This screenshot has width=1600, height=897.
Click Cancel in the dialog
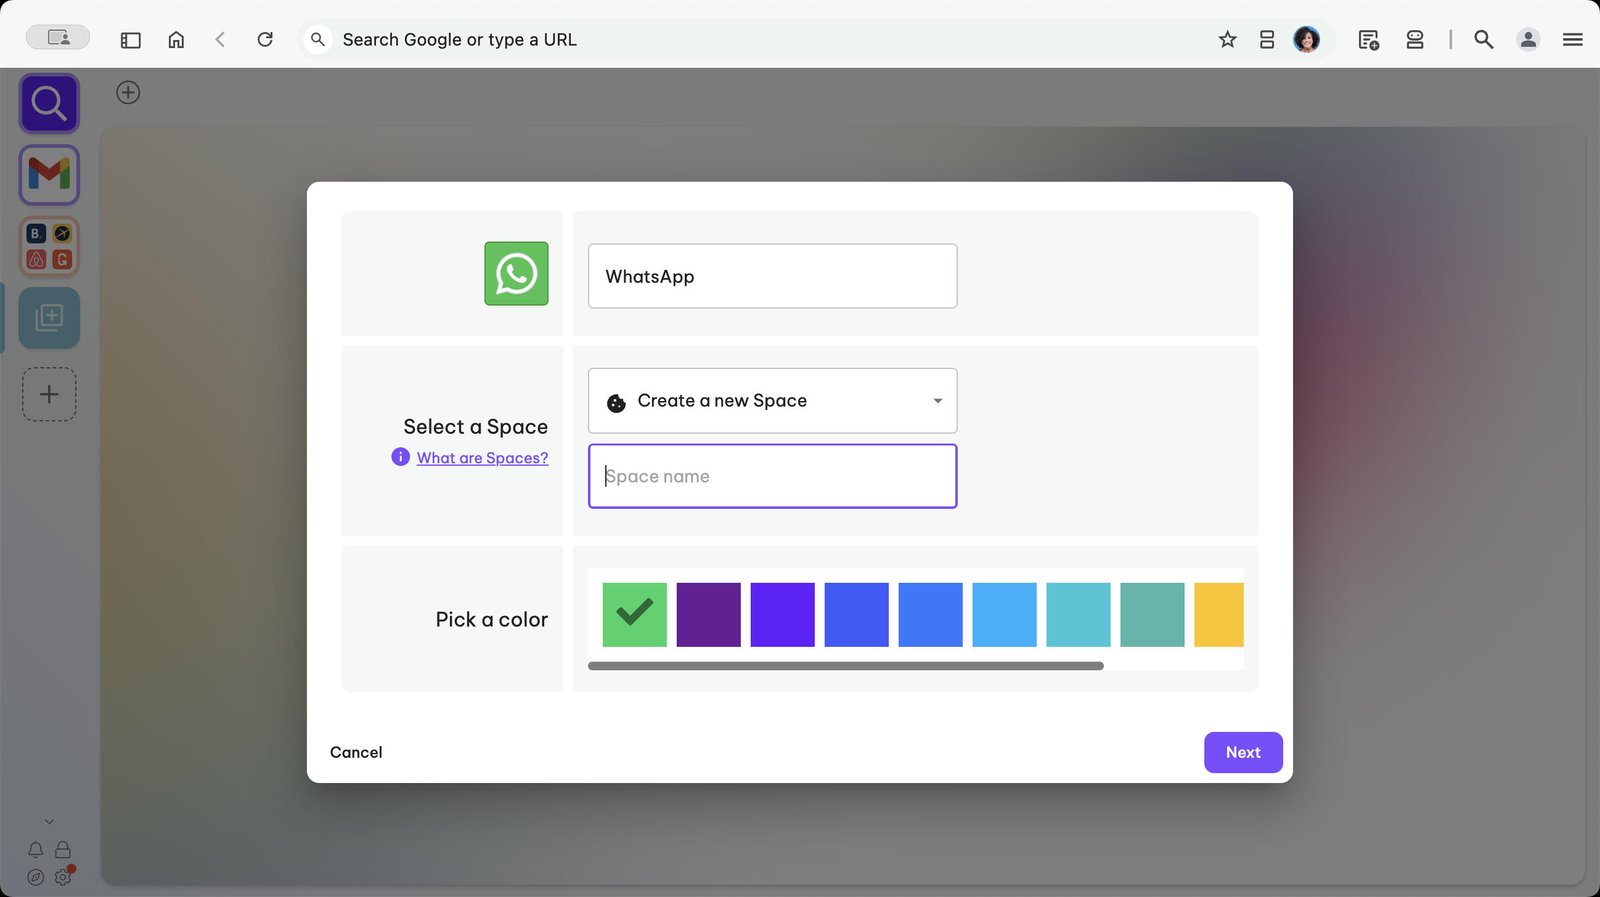click(x=356, y=753)
